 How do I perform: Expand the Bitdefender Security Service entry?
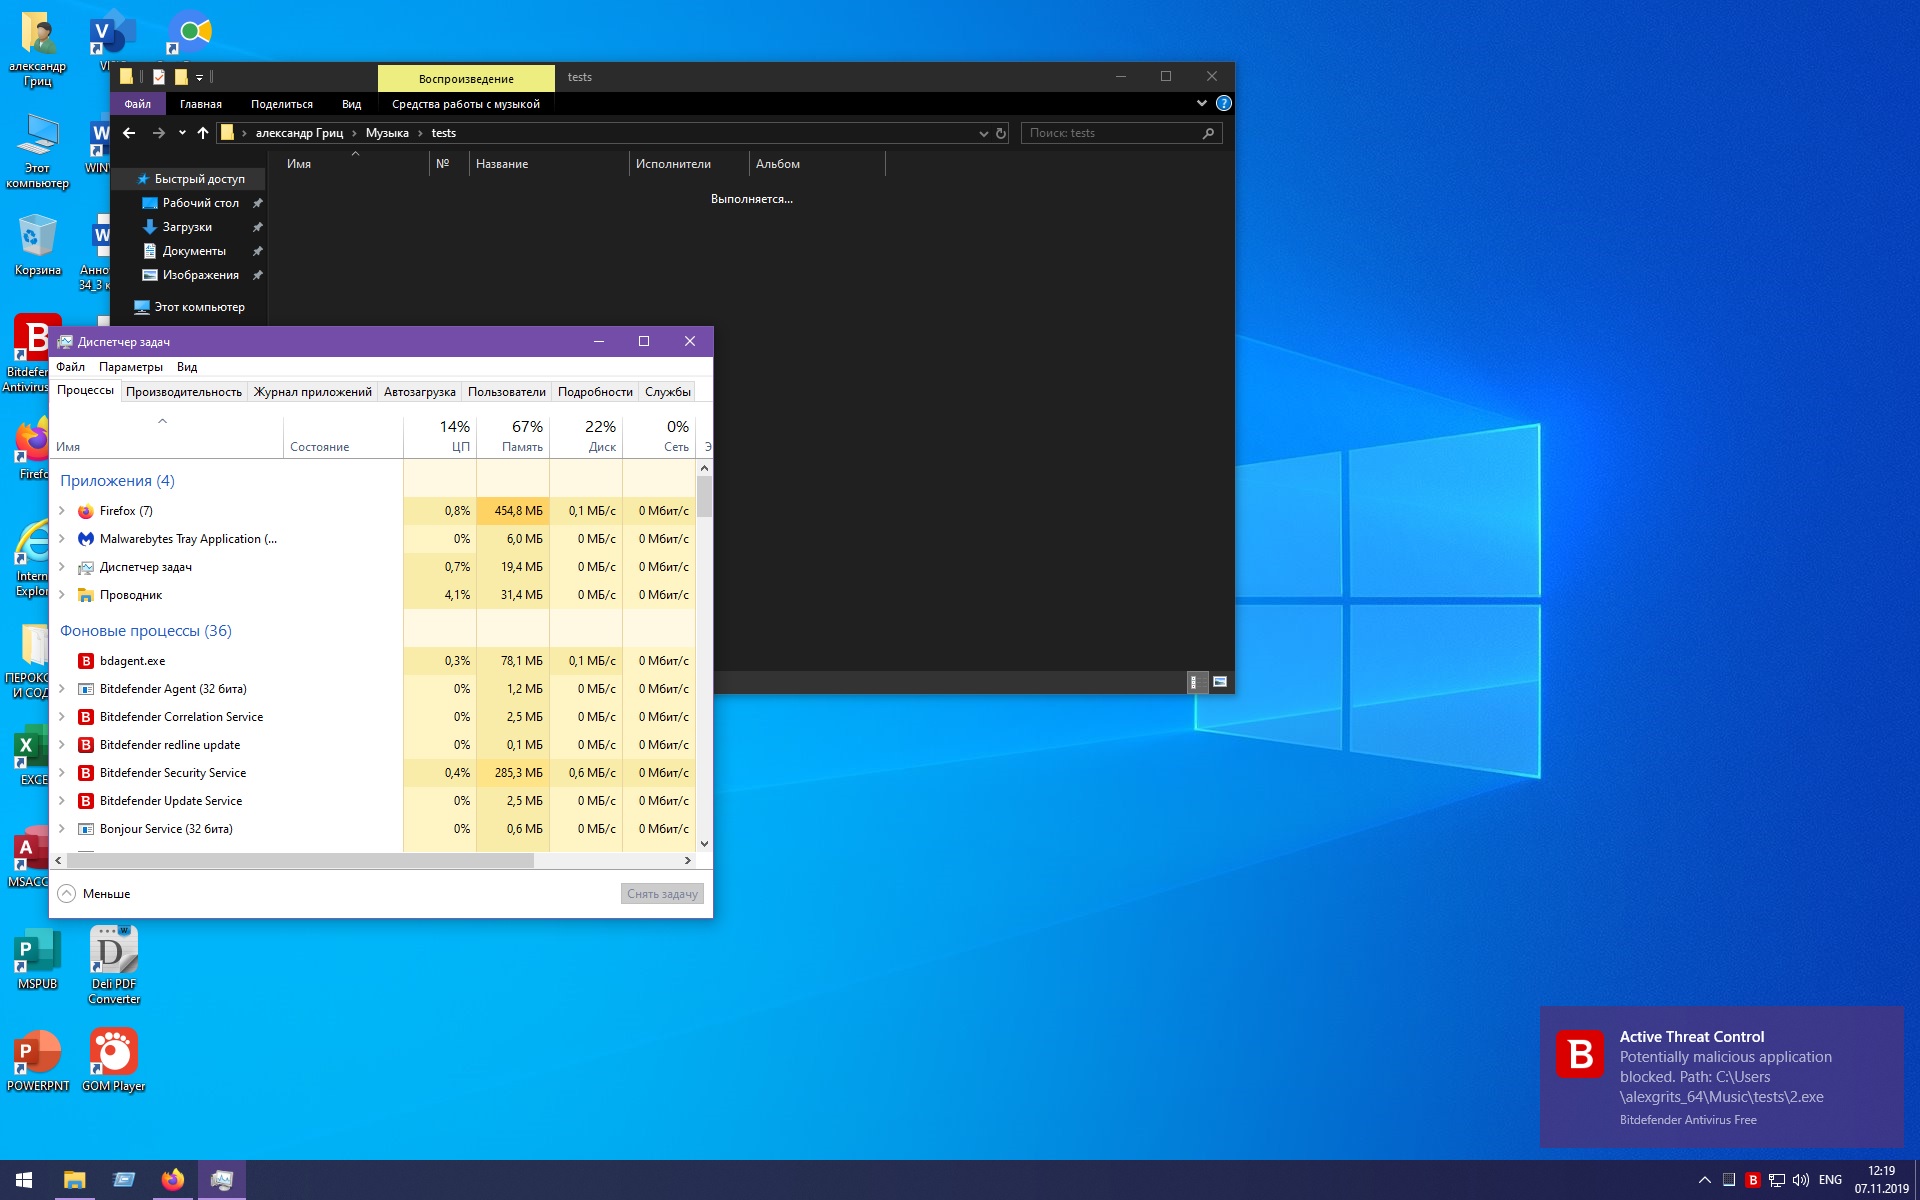(x=62, y=773)
